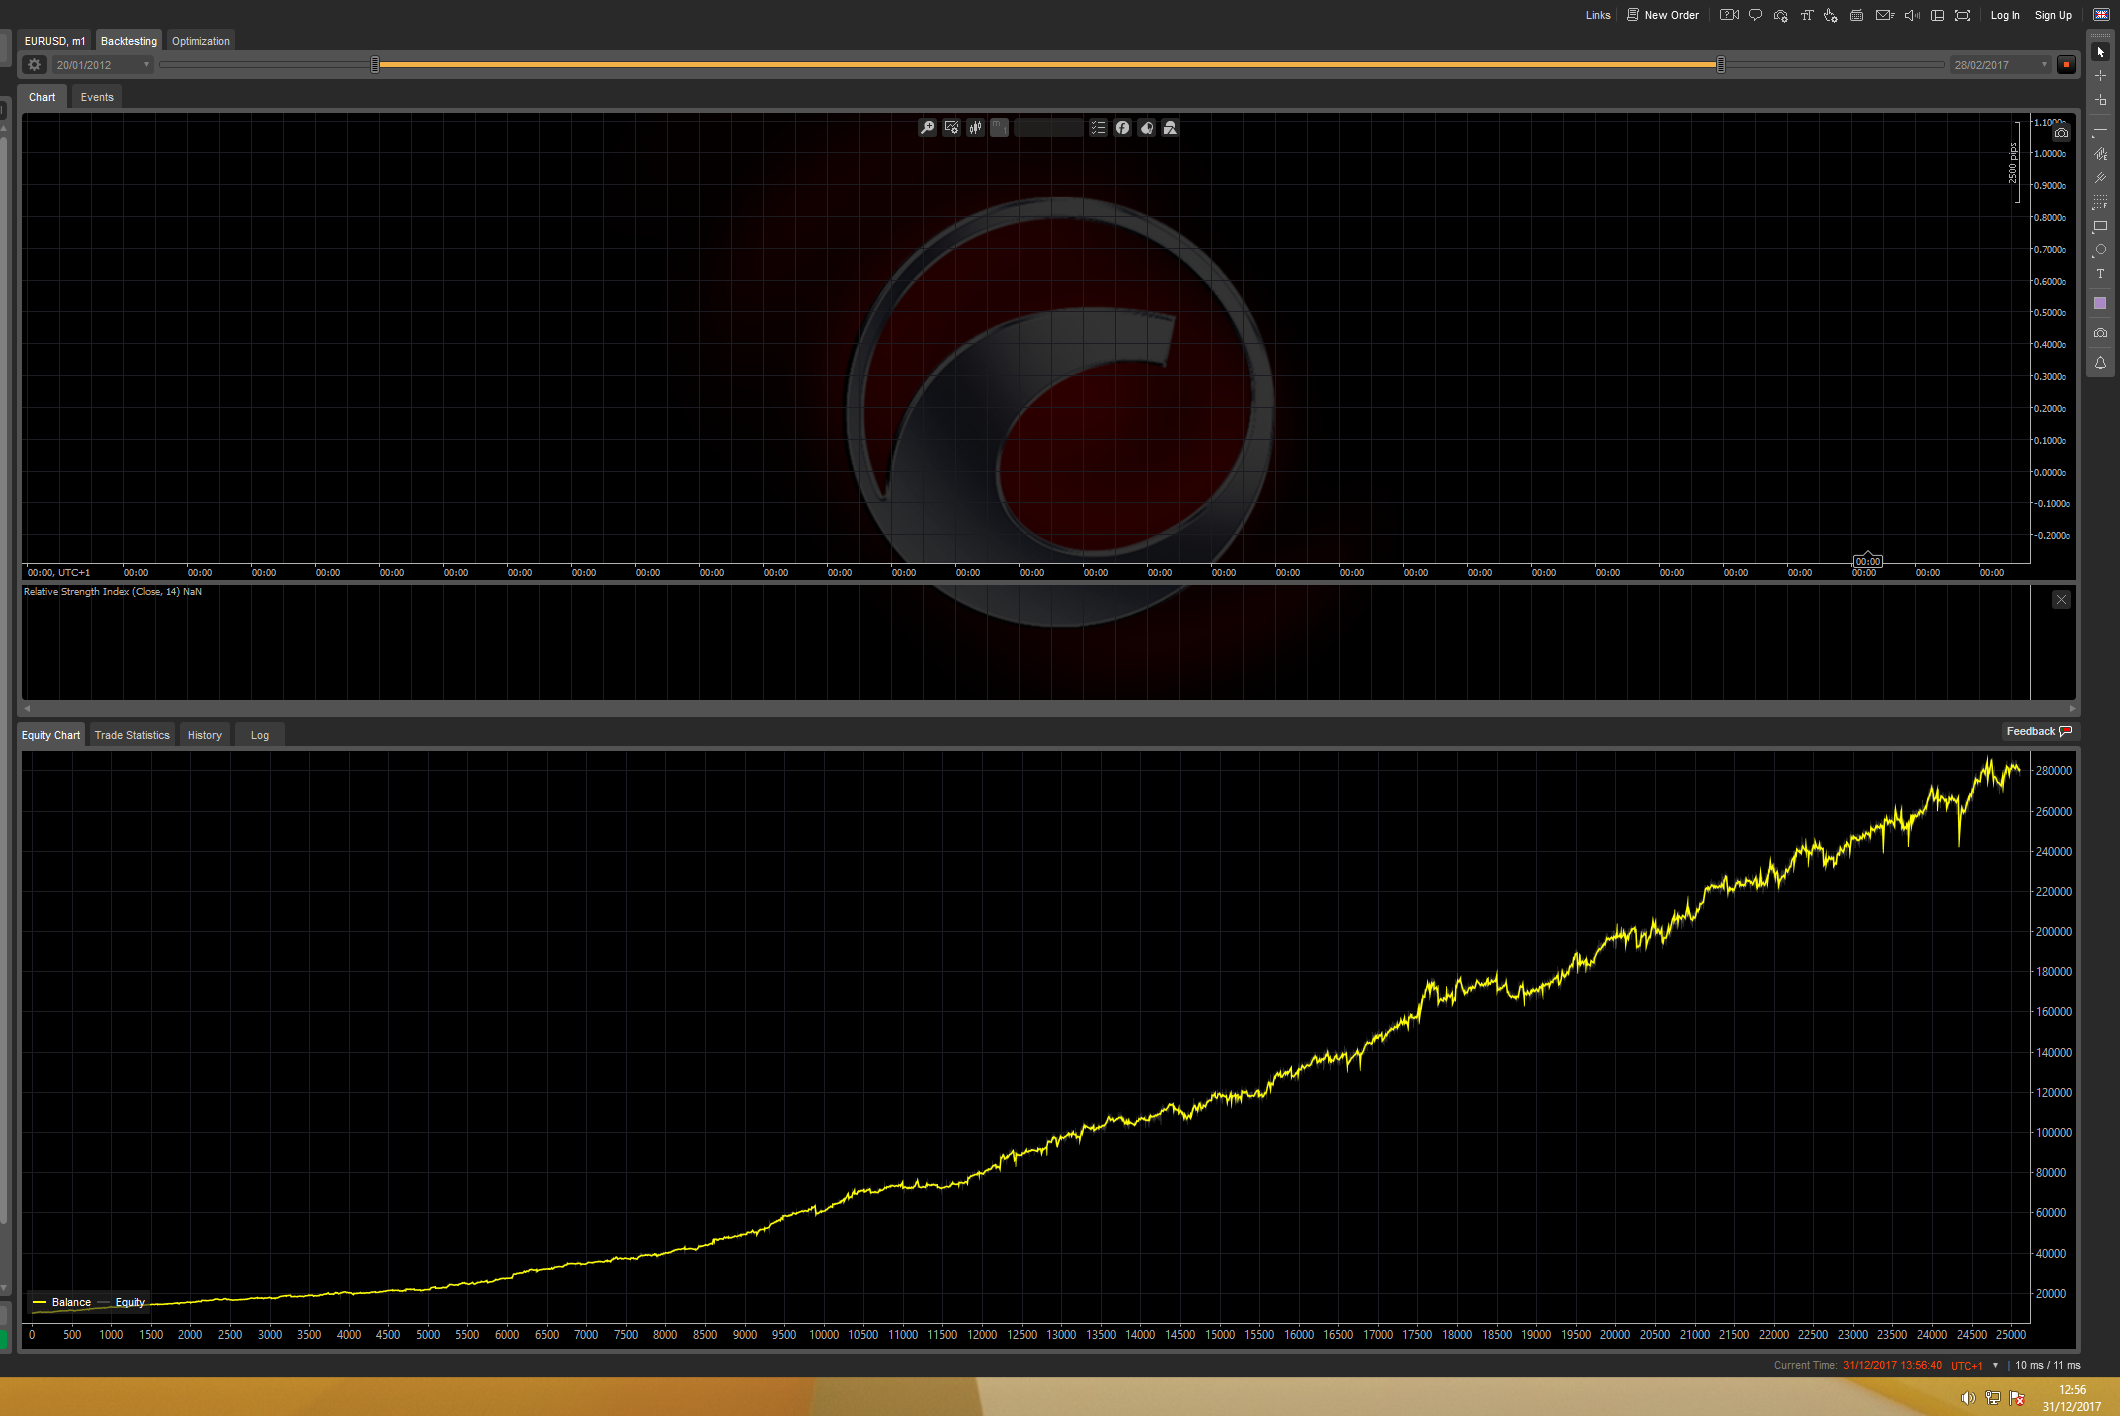Open chart view options icon
This screenshot has height=1416, width=2120.
(x=951, y=128)
